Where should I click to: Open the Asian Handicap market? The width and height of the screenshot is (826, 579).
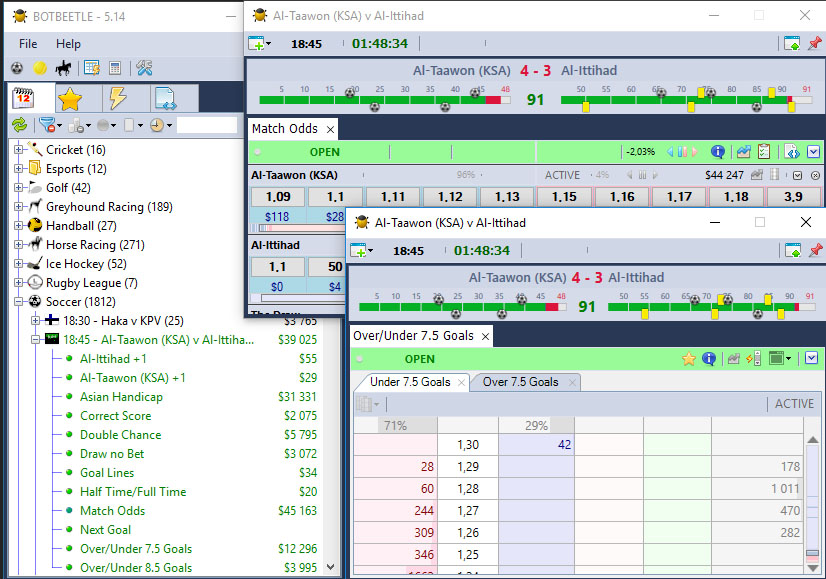(x=121, y=397)
